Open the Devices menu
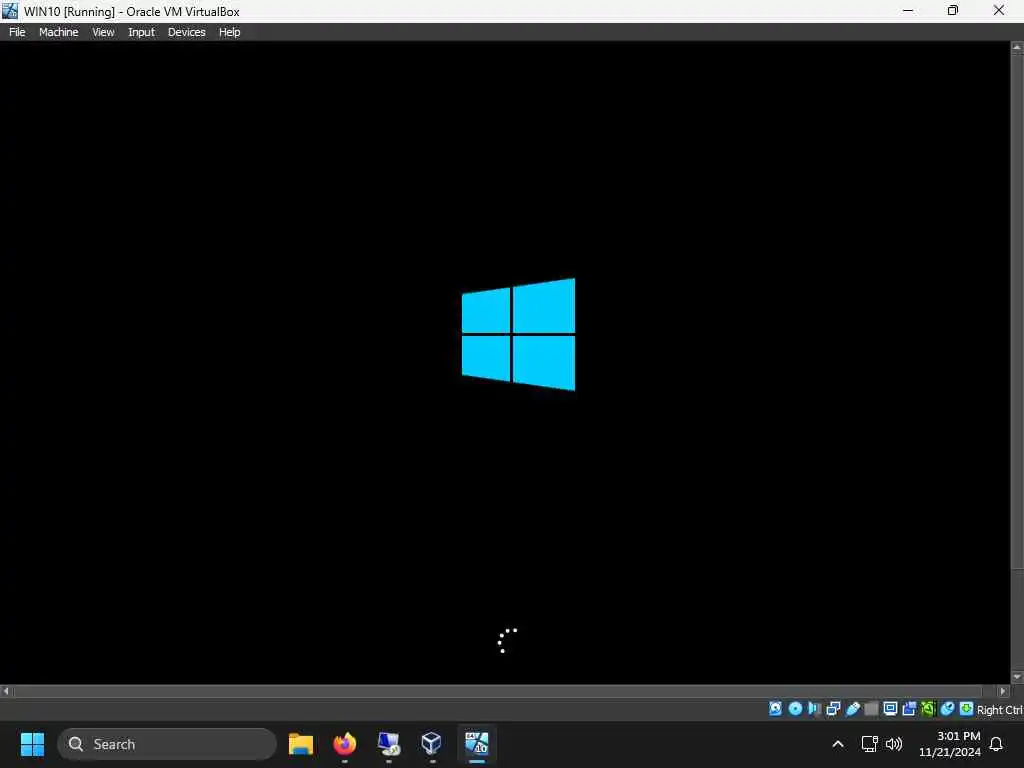 [186, 32]
